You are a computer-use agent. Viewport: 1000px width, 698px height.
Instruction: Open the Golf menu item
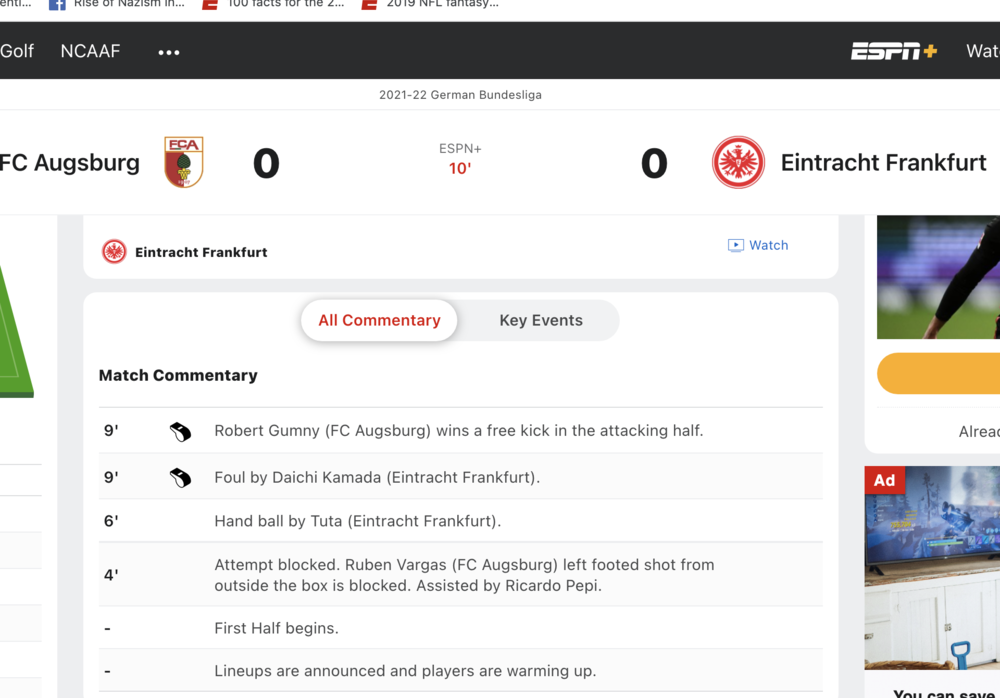tap(17, 51)
